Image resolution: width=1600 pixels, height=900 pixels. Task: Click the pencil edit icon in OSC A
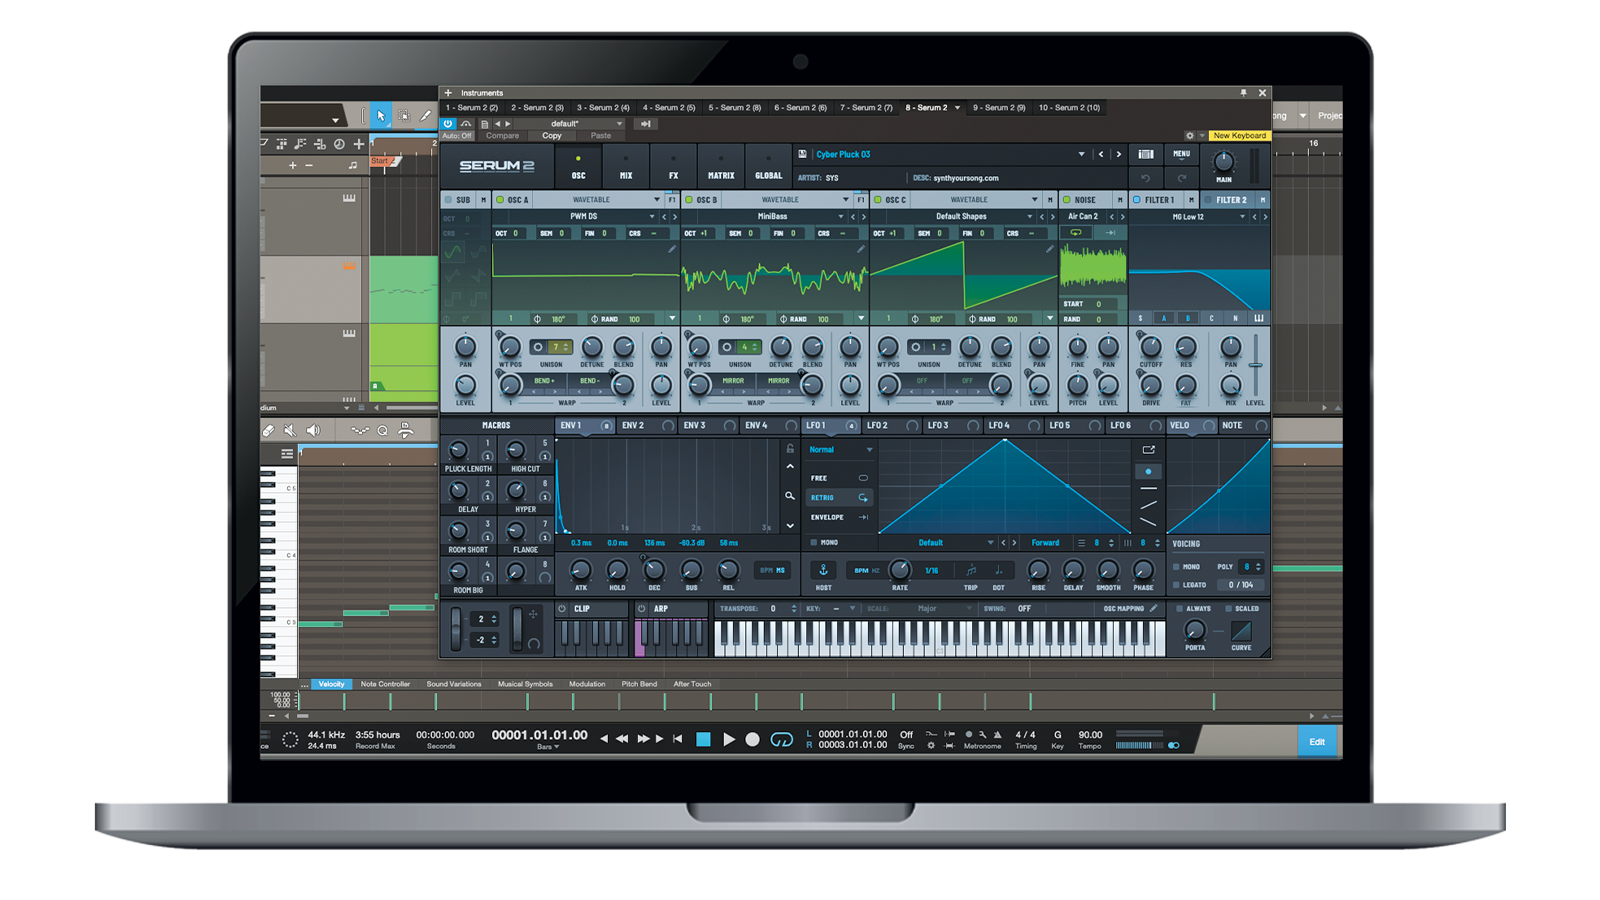point(672,249)
